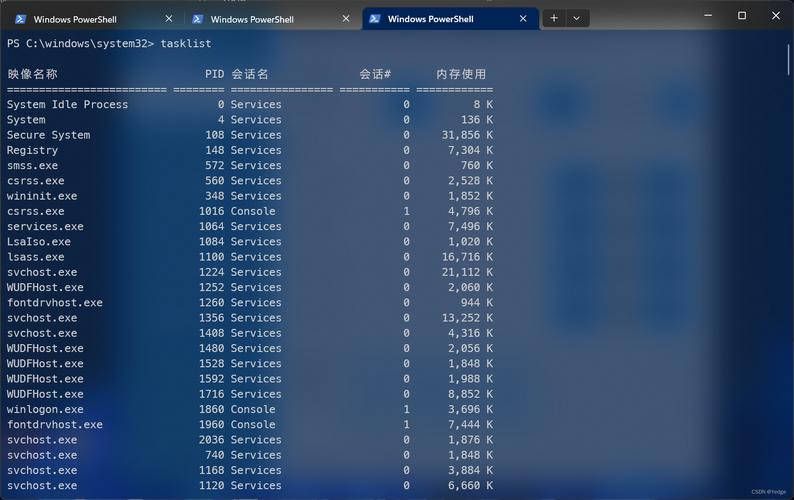Close the terminal window
Viewport: 794px width, 500px height.
pos(776,16)
